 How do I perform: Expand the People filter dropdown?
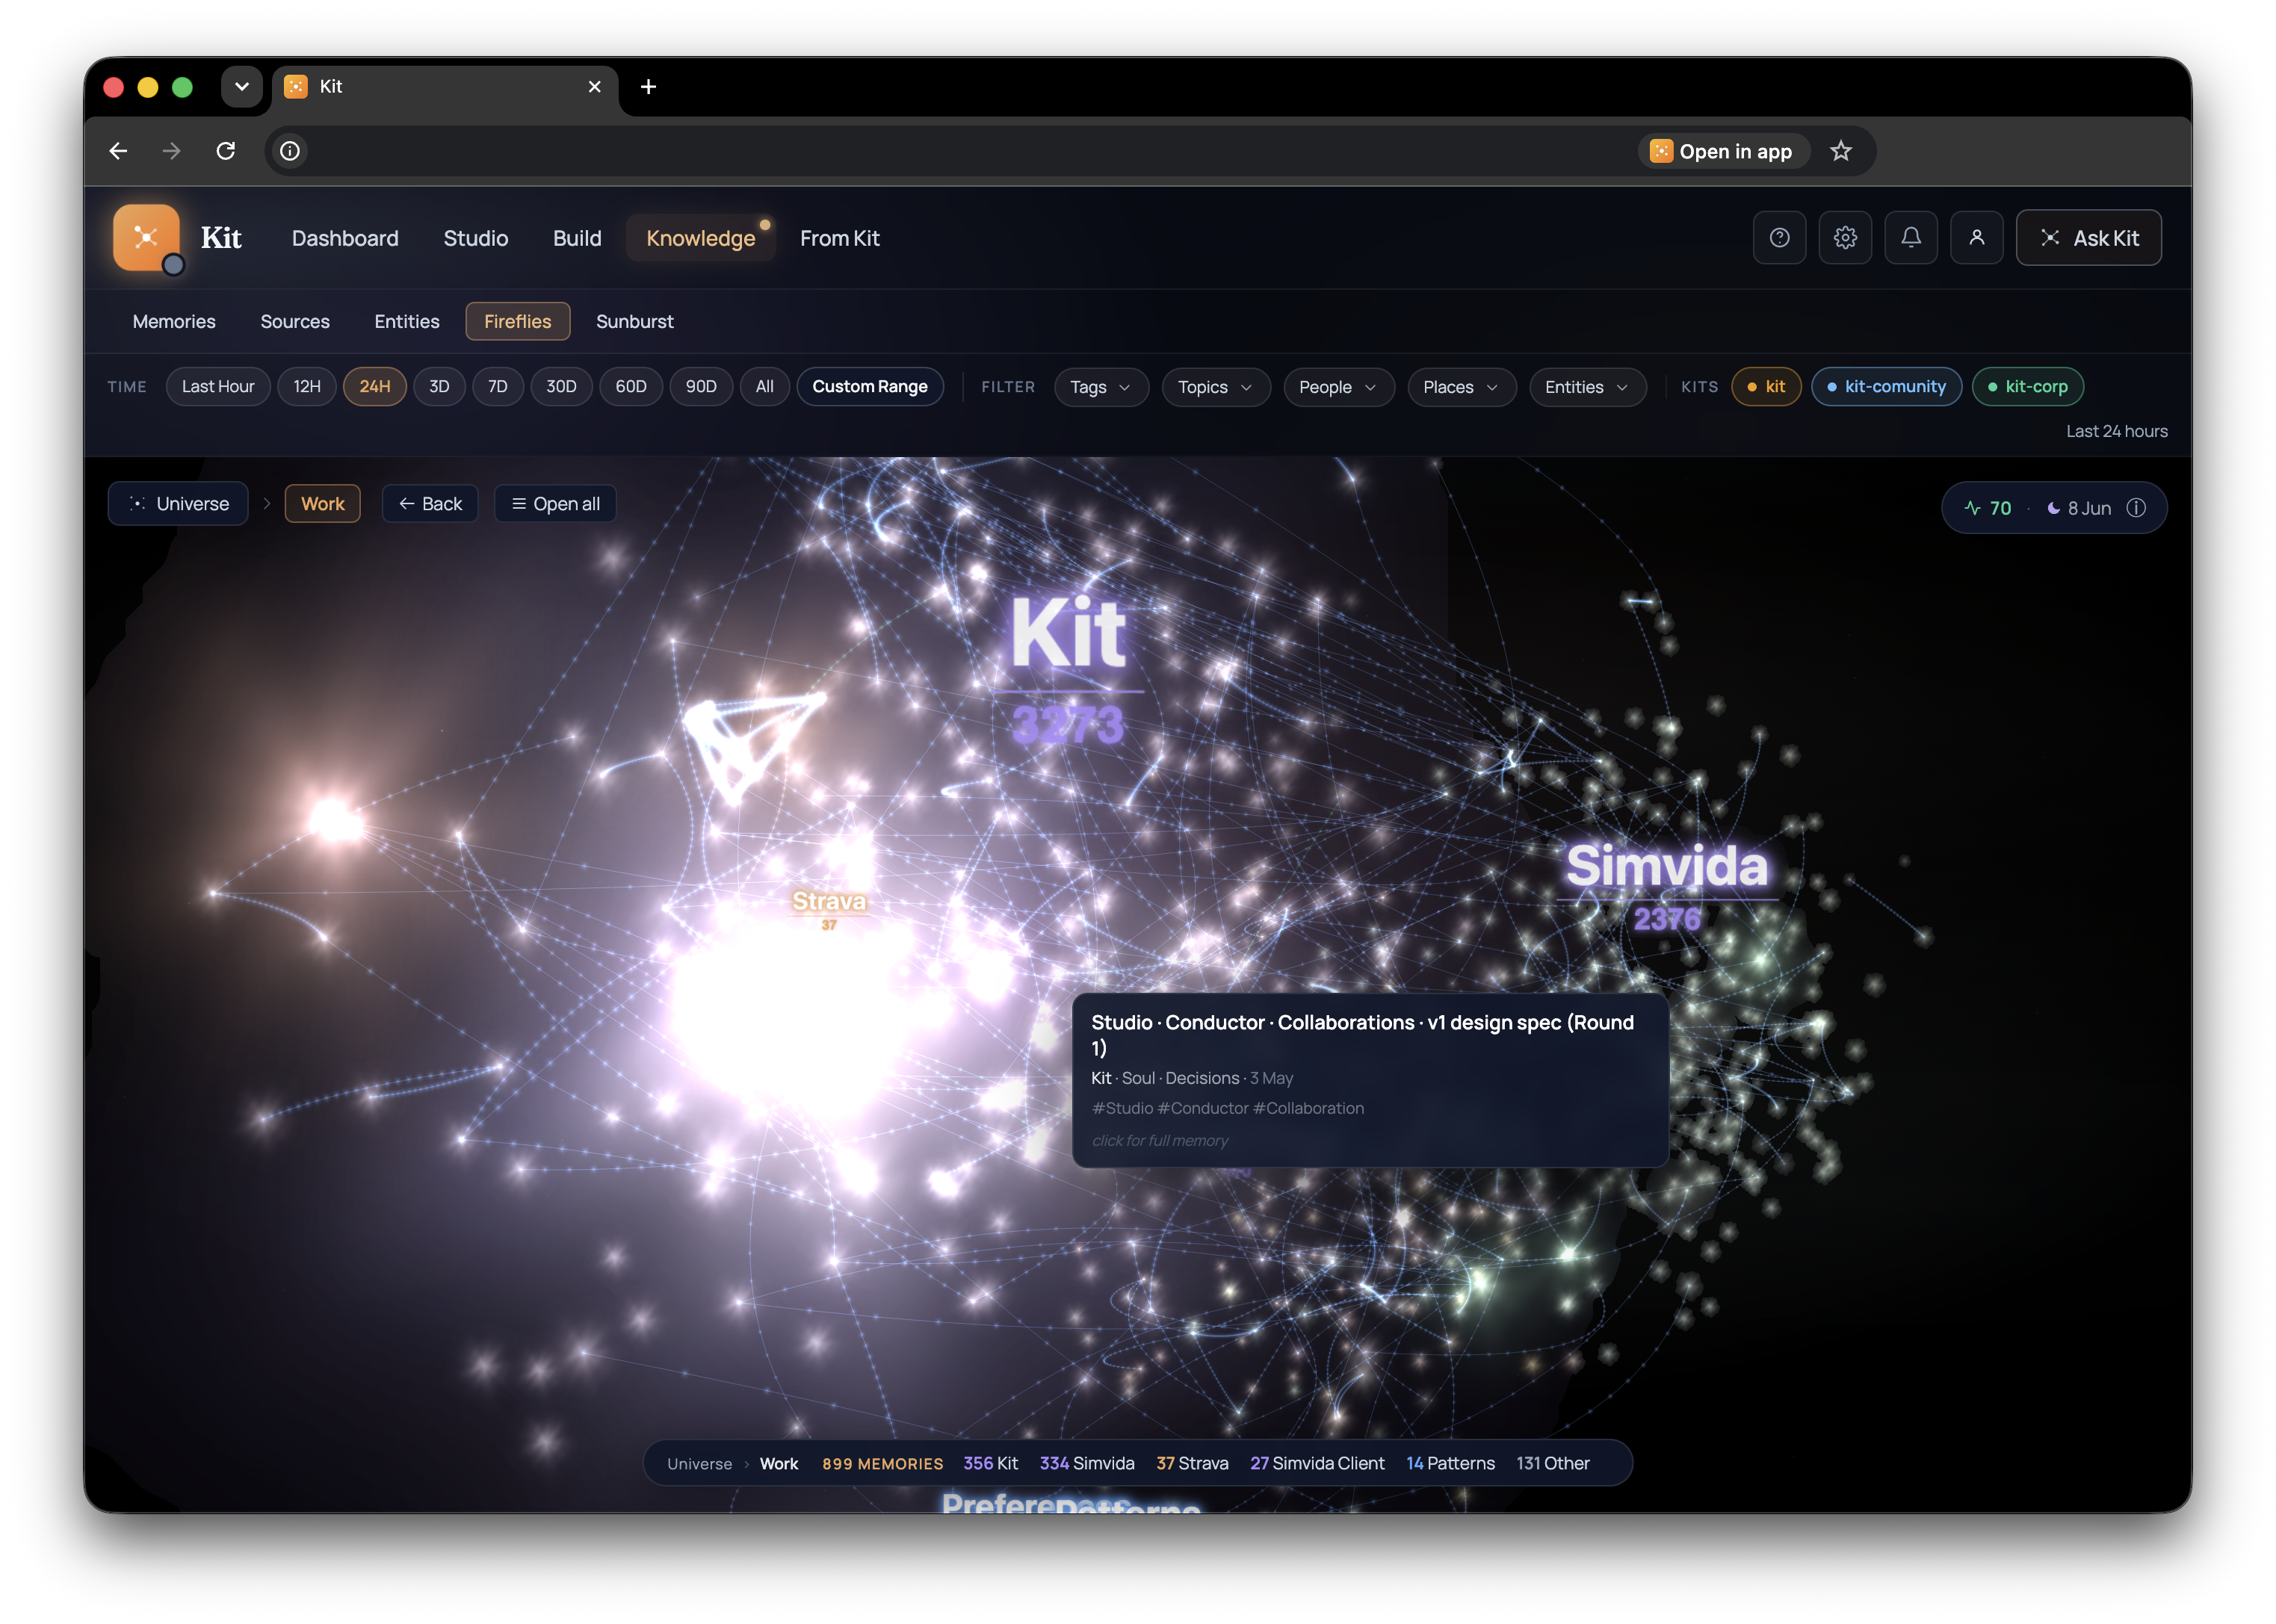(1339, 387)
